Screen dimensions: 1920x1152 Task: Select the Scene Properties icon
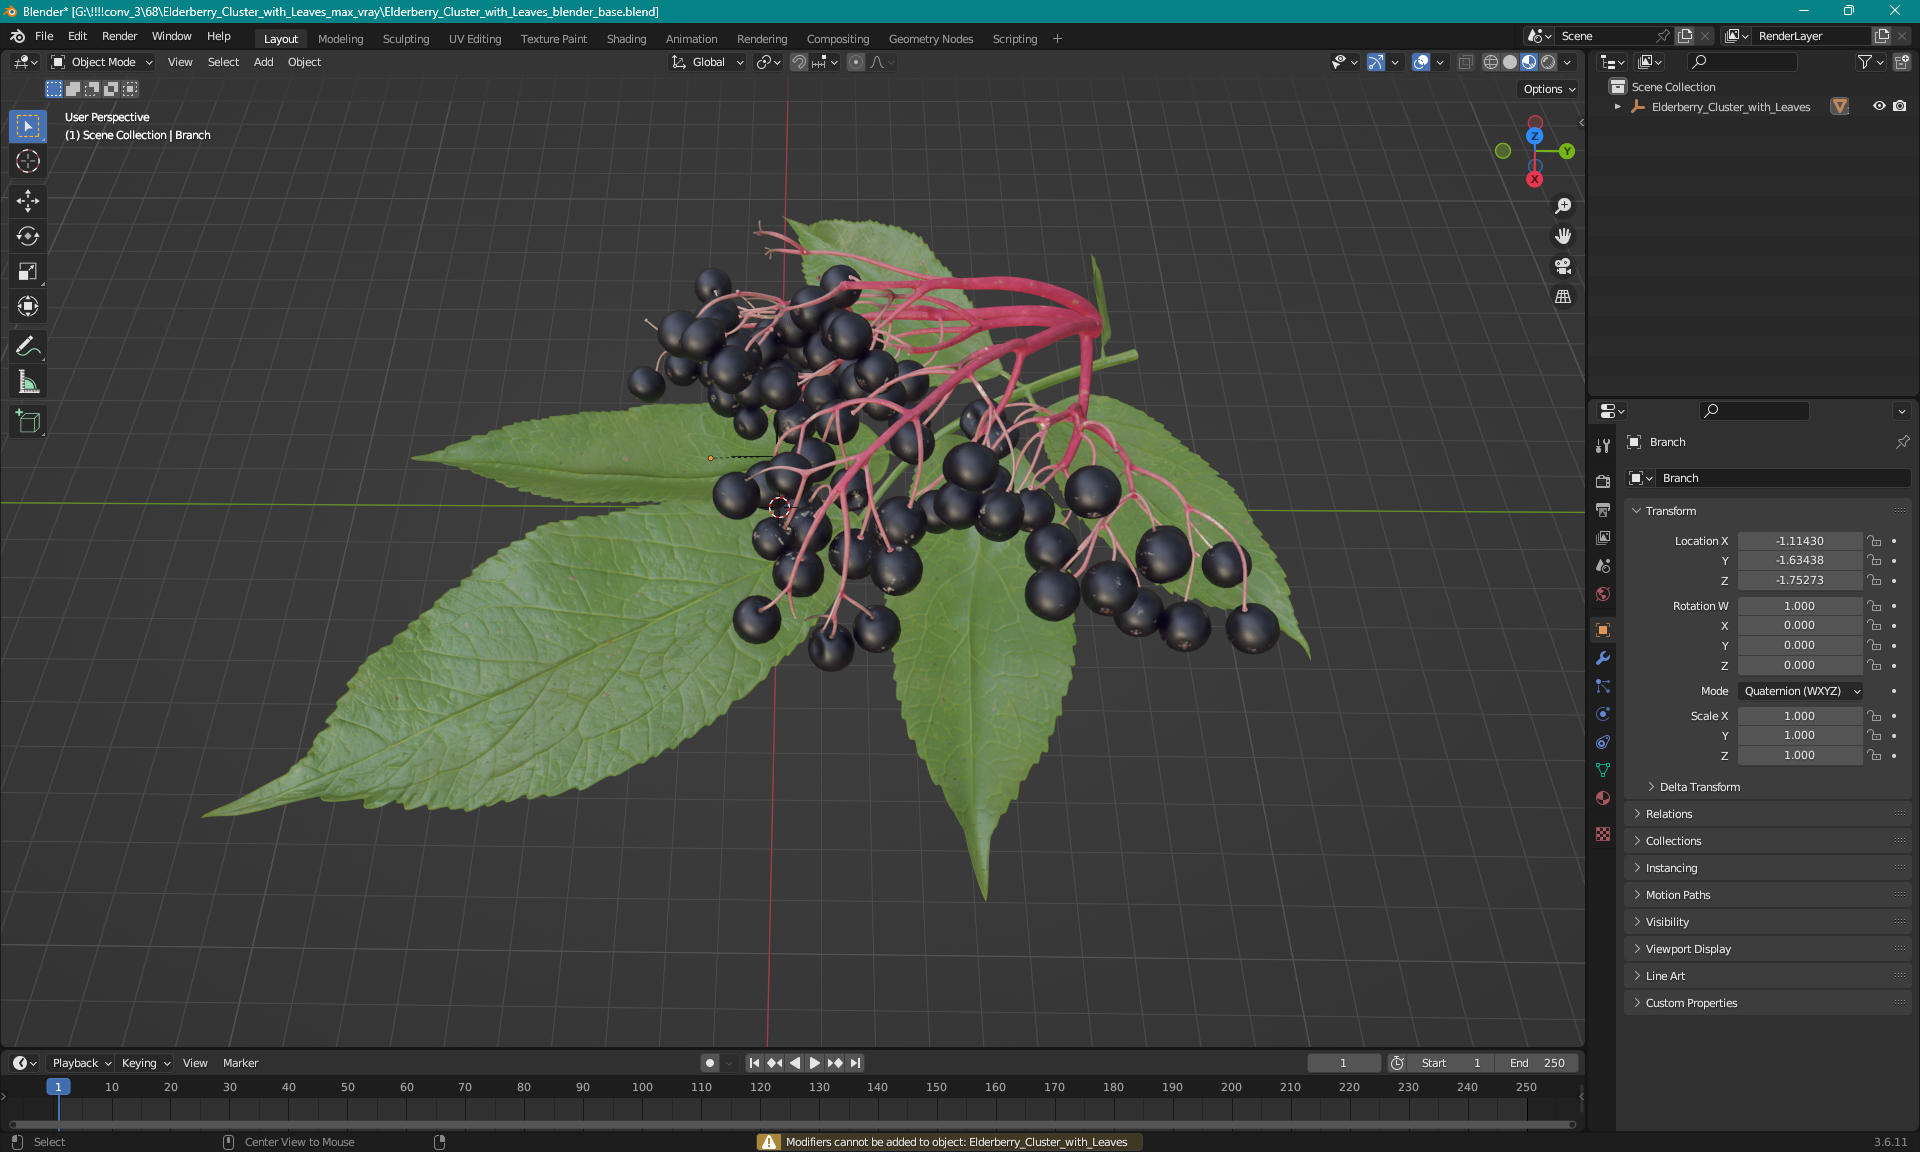click(x=1600, y=565)
